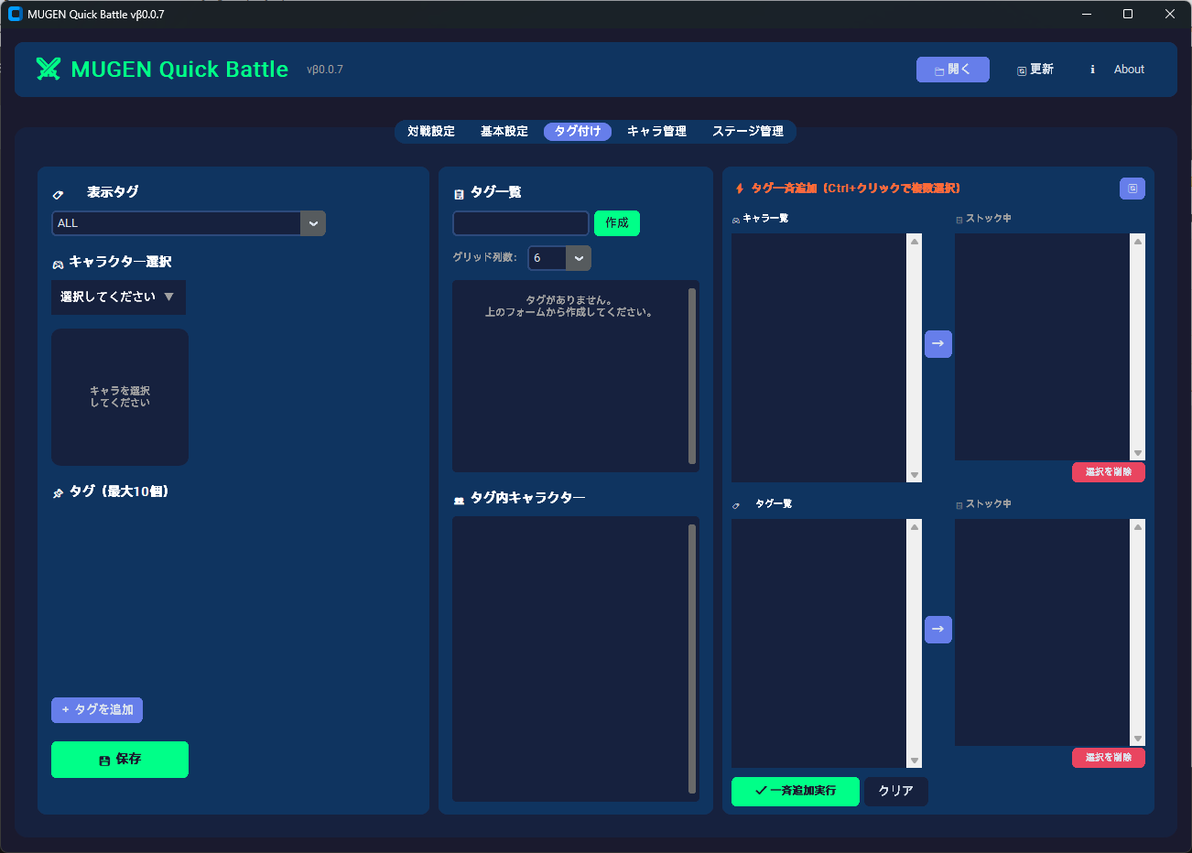Click down arrow of batch タグ一覧 scrollbar
Screen dimensions: 1192x853
pyautogui.click(x=915, y=761)
